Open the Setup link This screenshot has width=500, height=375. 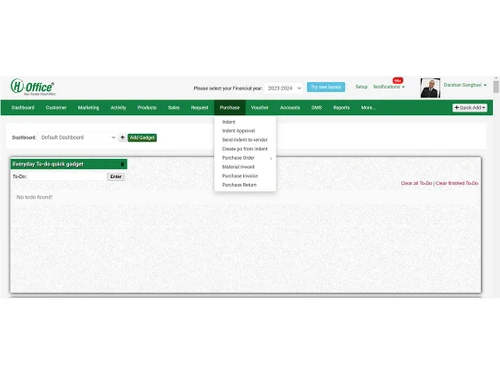361,87
